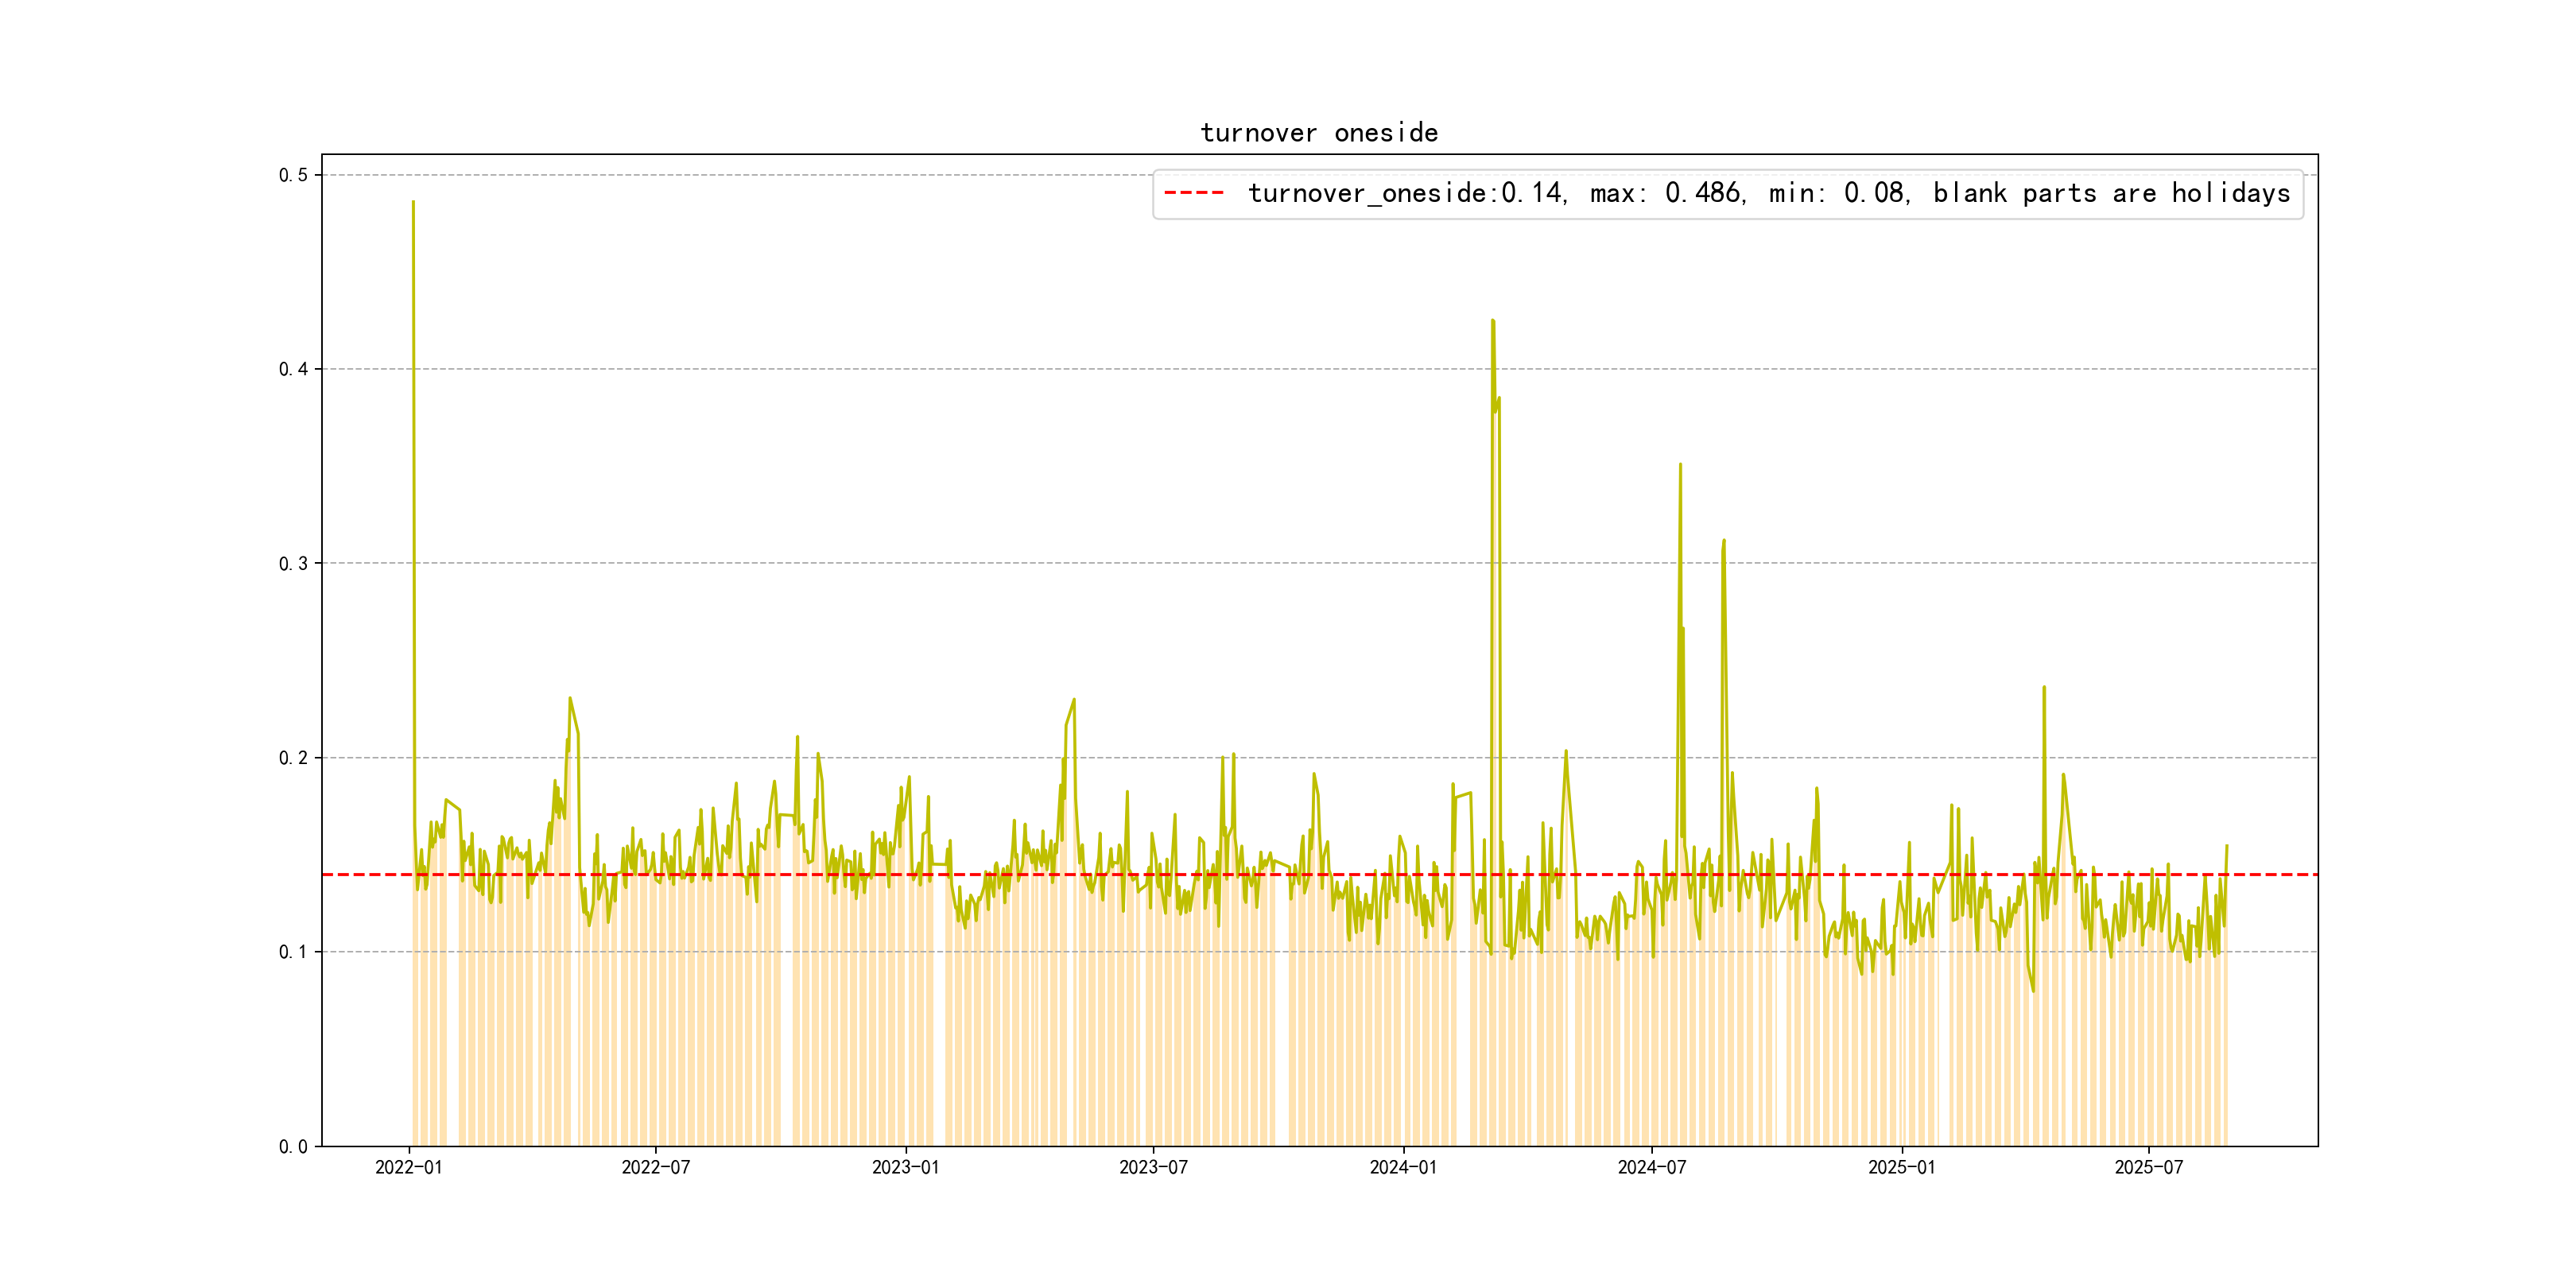Image resolution: width=2576 pixels, height=1288 pixels.
Task: Click the 0.3 y-axis tick label
Action: [x=293, y=563]
